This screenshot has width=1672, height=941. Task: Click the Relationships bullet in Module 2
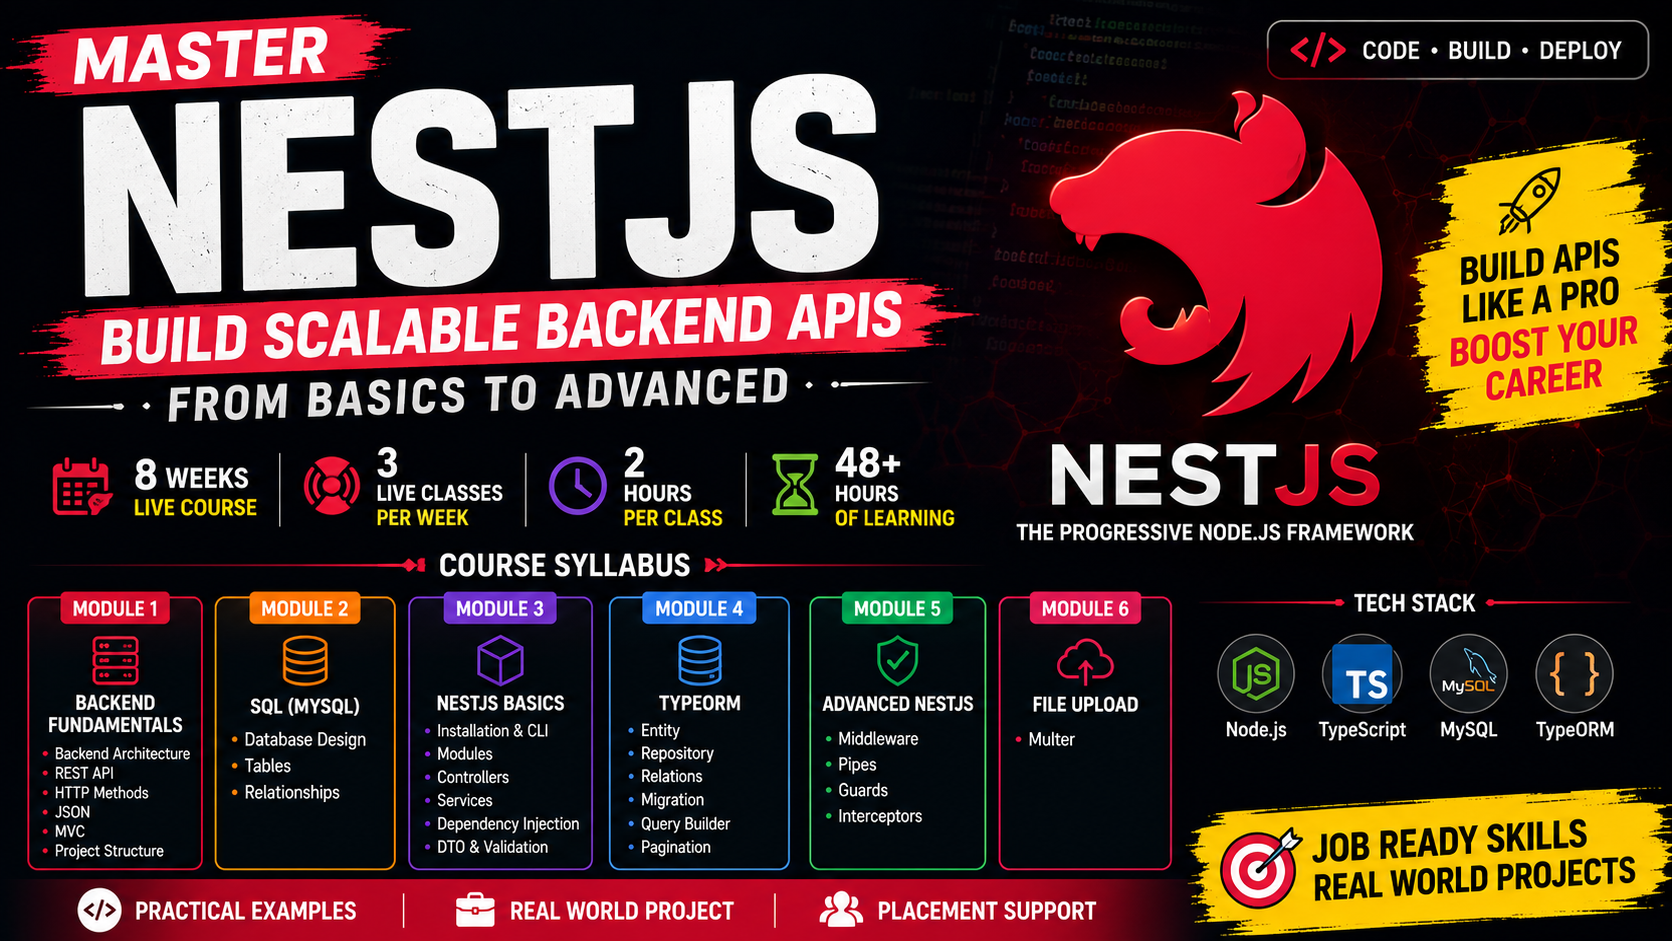[292, 792]
